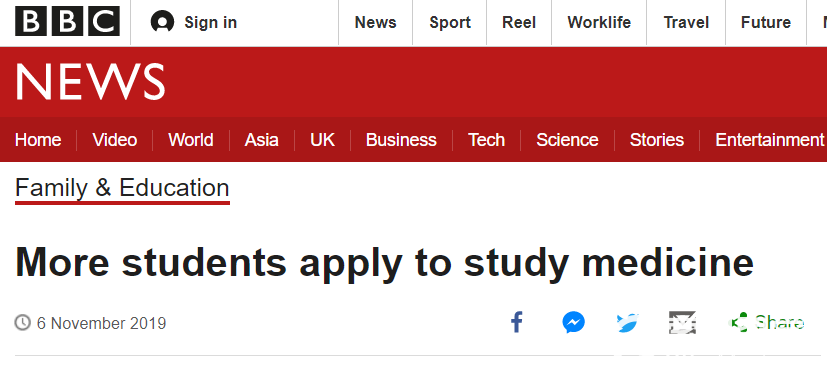Image resolution: width=827 pixels, height=379 pixels.
Task: Click the clock icon beside the date
Action: 23,322
